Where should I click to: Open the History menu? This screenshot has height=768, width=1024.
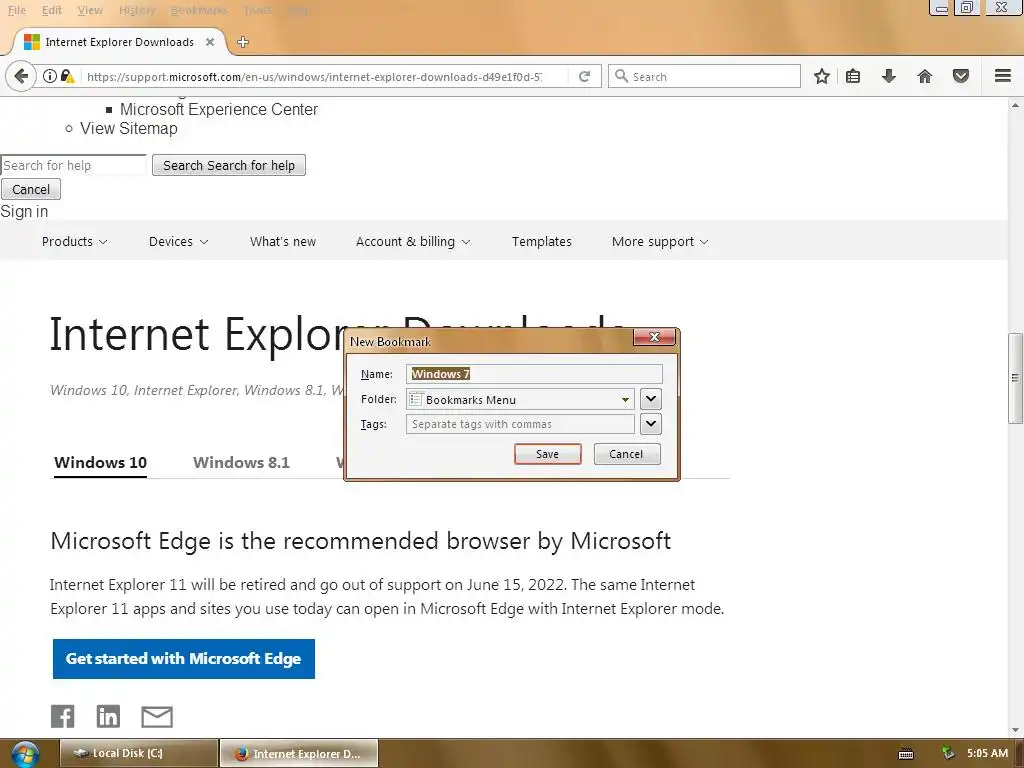click(x=137, y=10)
